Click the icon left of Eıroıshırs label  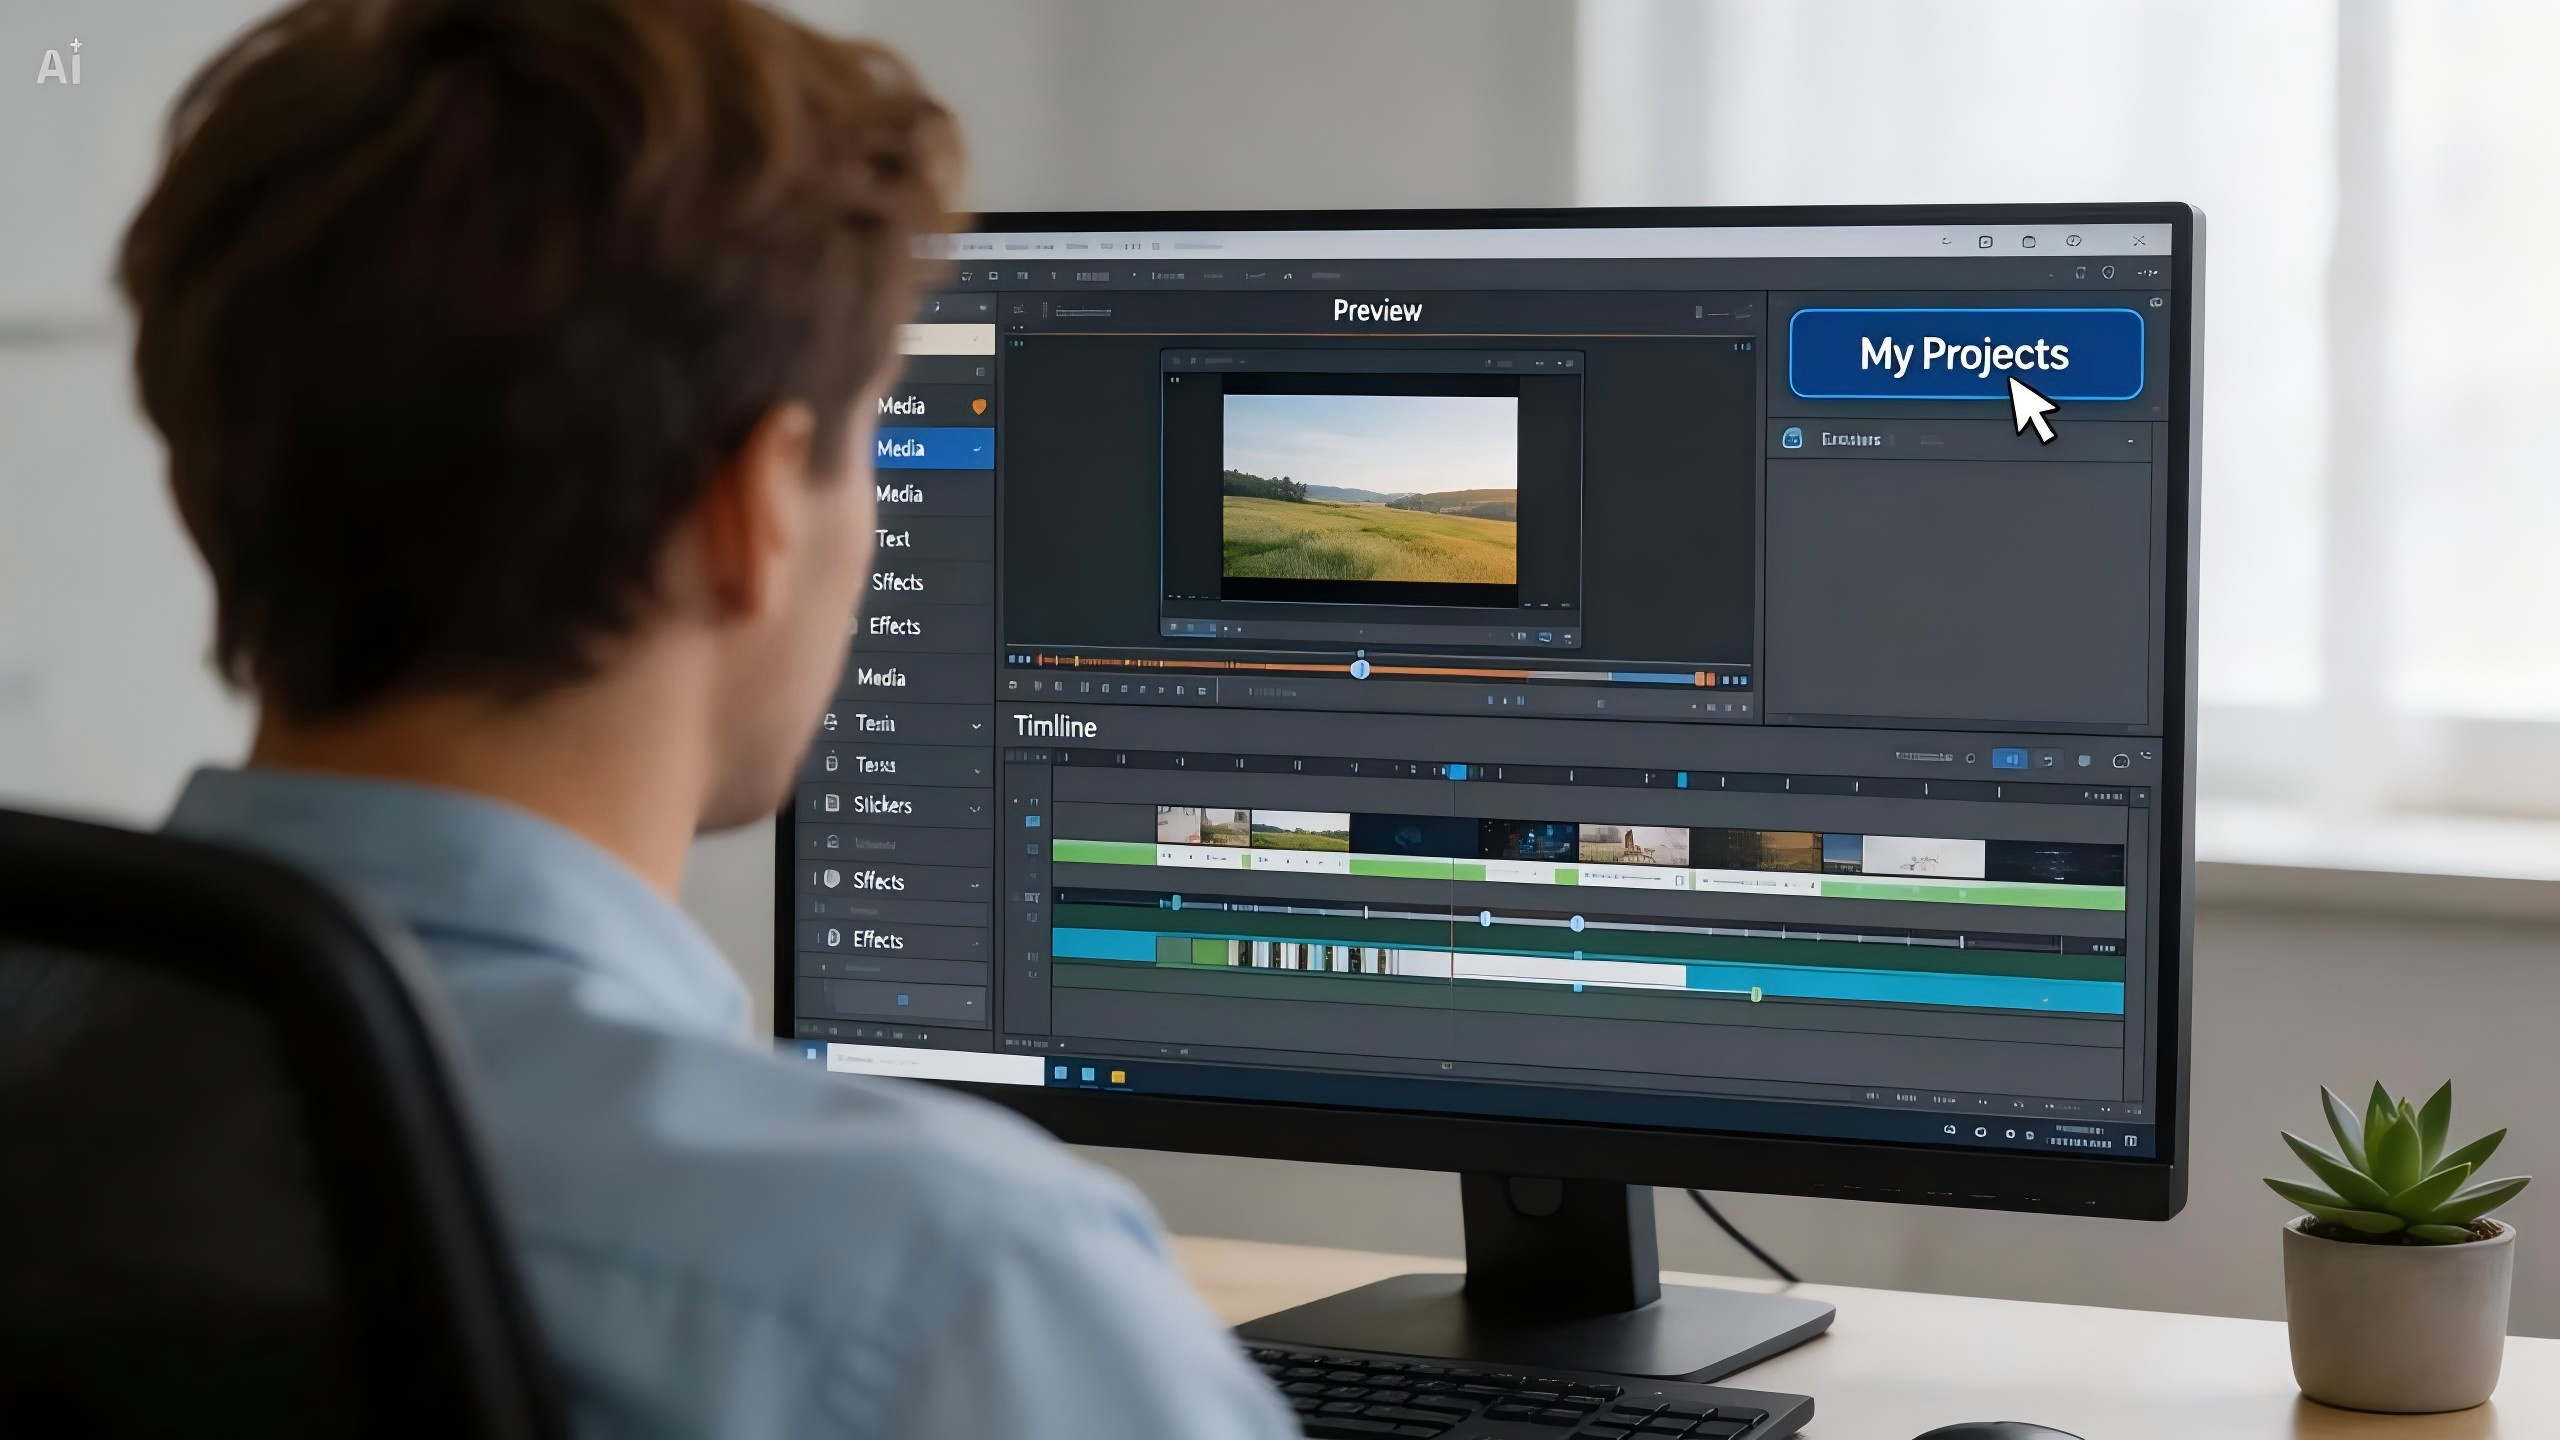[1792, 439]
